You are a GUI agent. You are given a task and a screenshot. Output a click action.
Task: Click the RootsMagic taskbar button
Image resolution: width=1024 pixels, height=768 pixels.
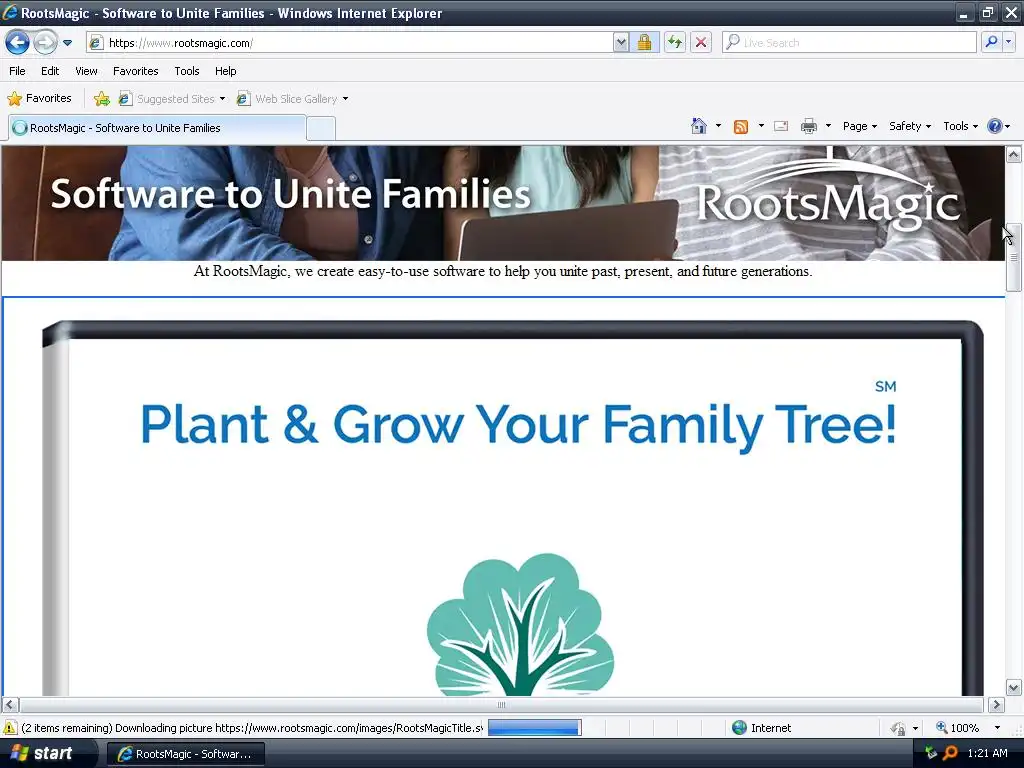(x=185, y=754)
